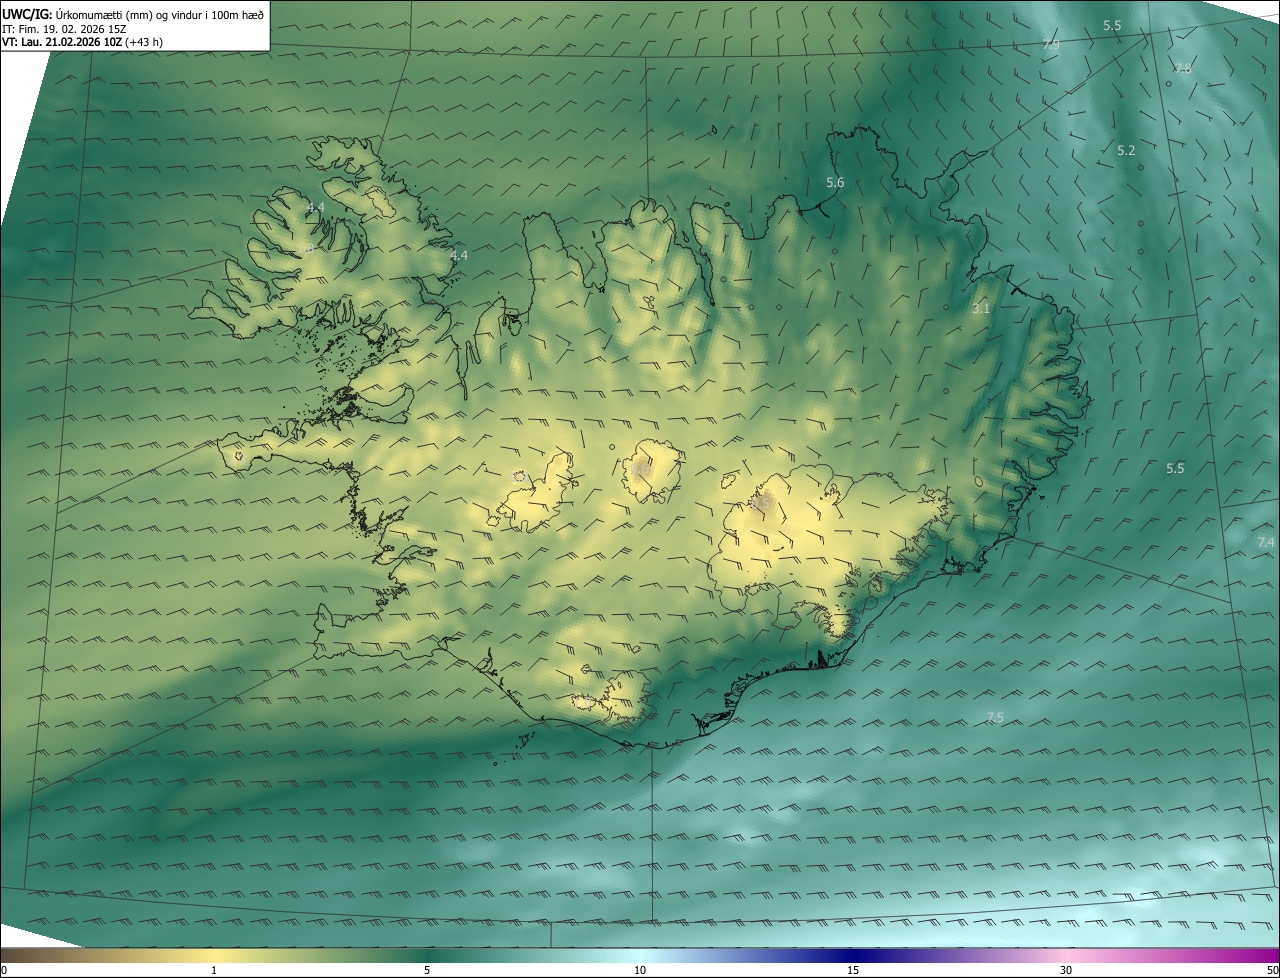Screen dimensions: 1280x978
Task: Click the 7.5 value label south of Iceland
Action: 994,717
